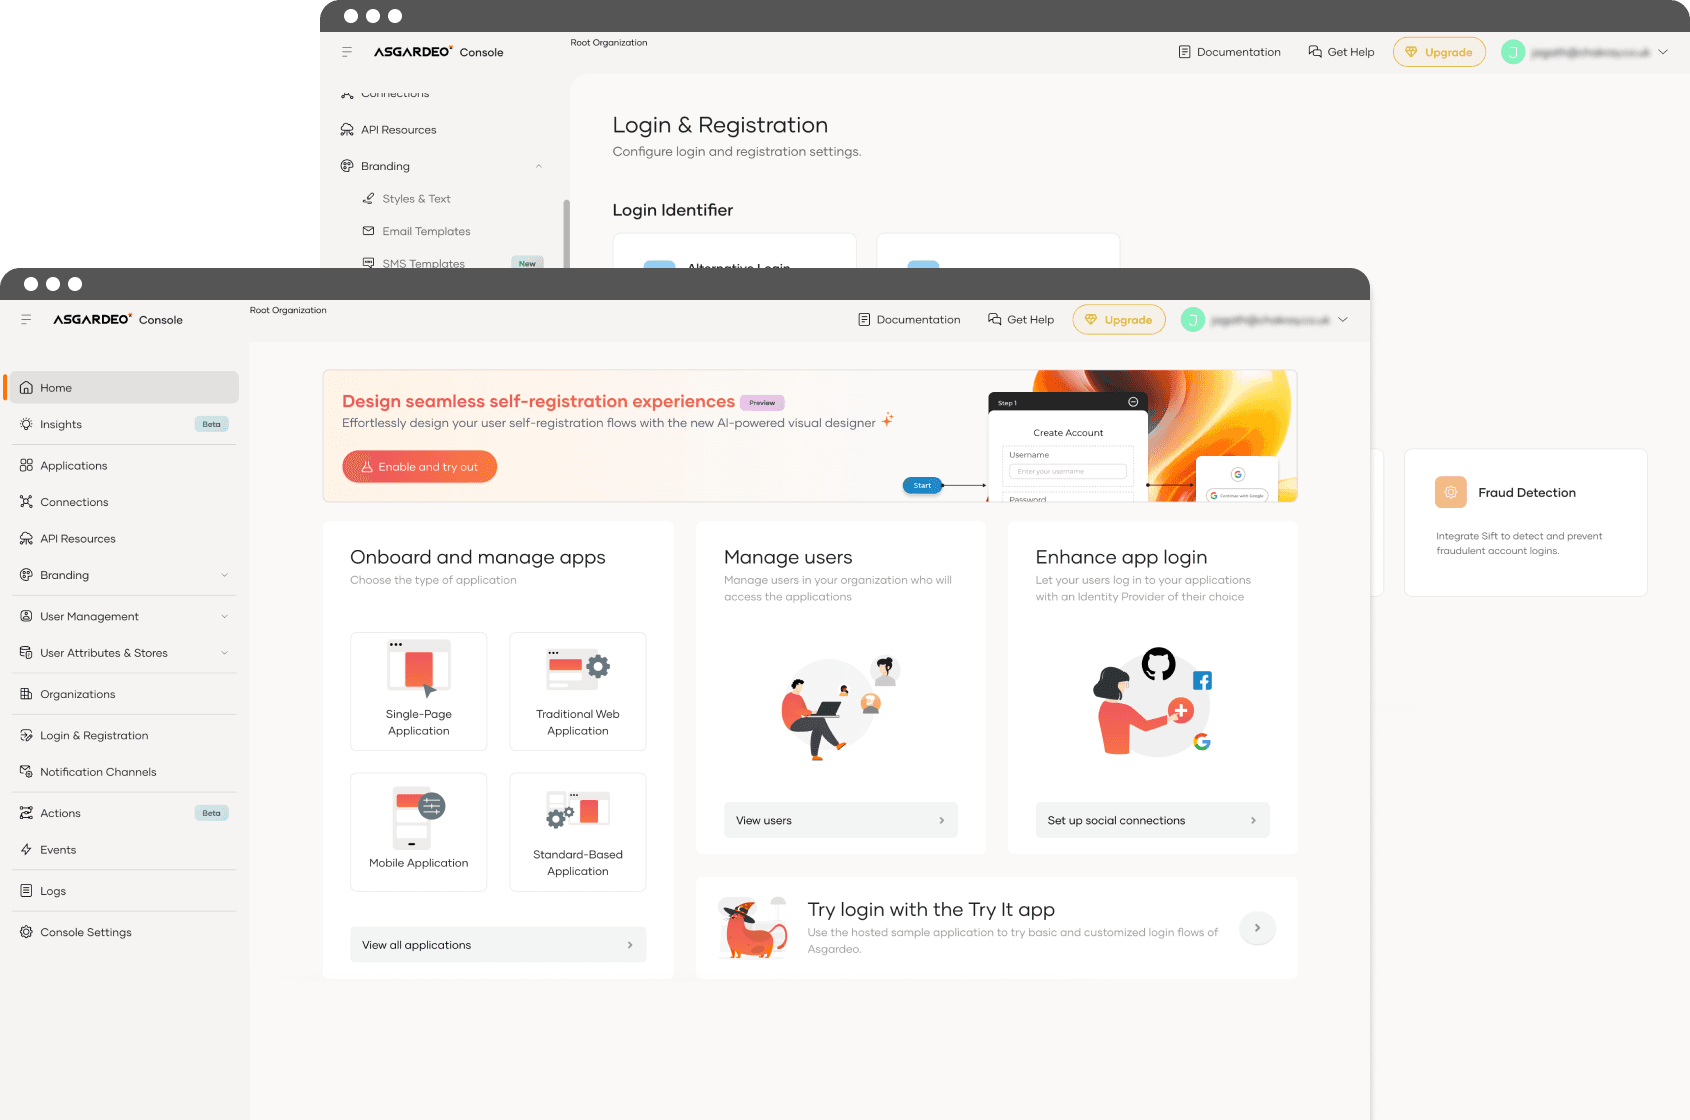Click the Upgrade button

pyautogui.click(x=1118, y=320)
